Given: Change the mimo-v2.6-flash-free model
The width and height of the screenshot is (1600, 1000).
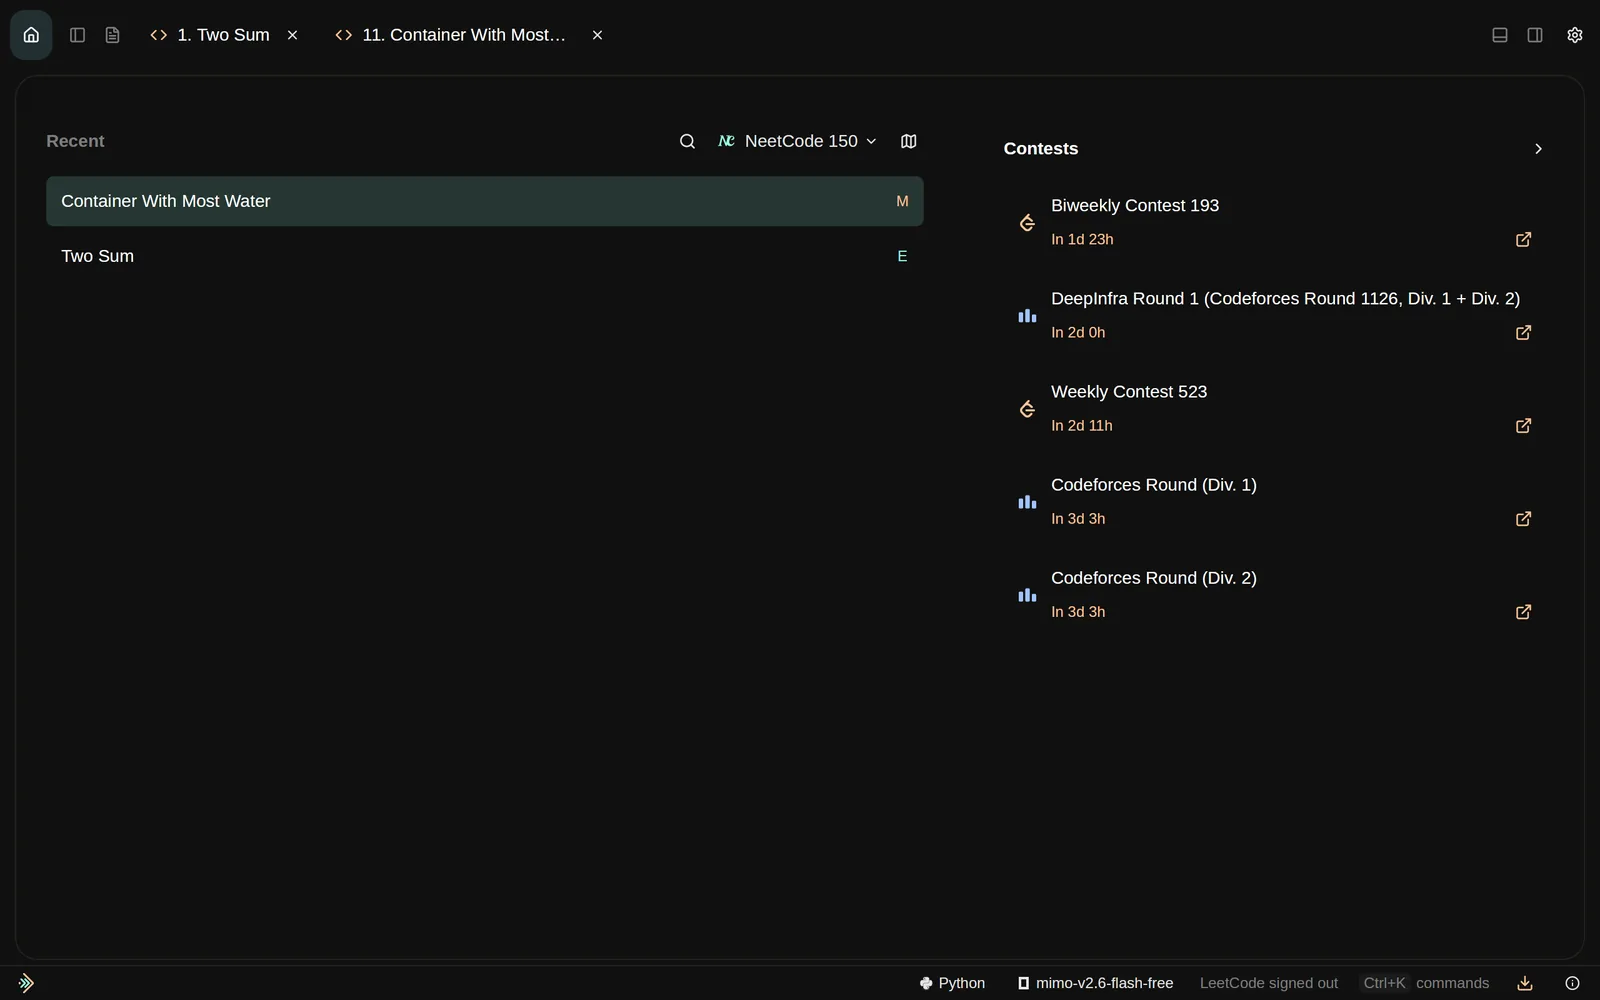Looking at the screenshot, I should (x=1095, y=983).
